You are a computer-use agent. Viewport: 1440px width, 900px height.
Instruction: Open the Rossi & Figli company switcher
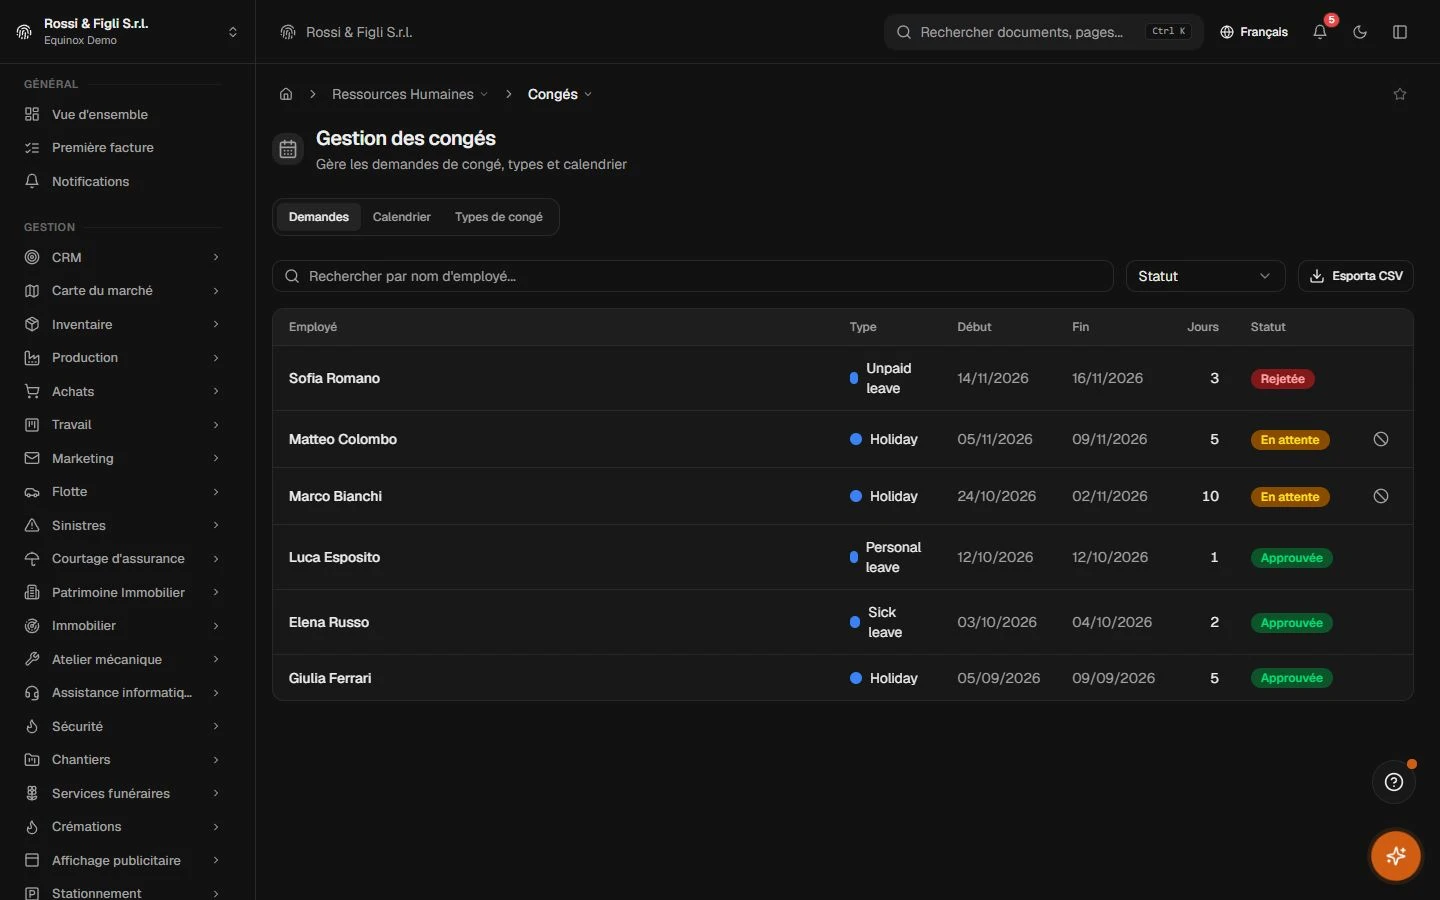pos(128,32)
